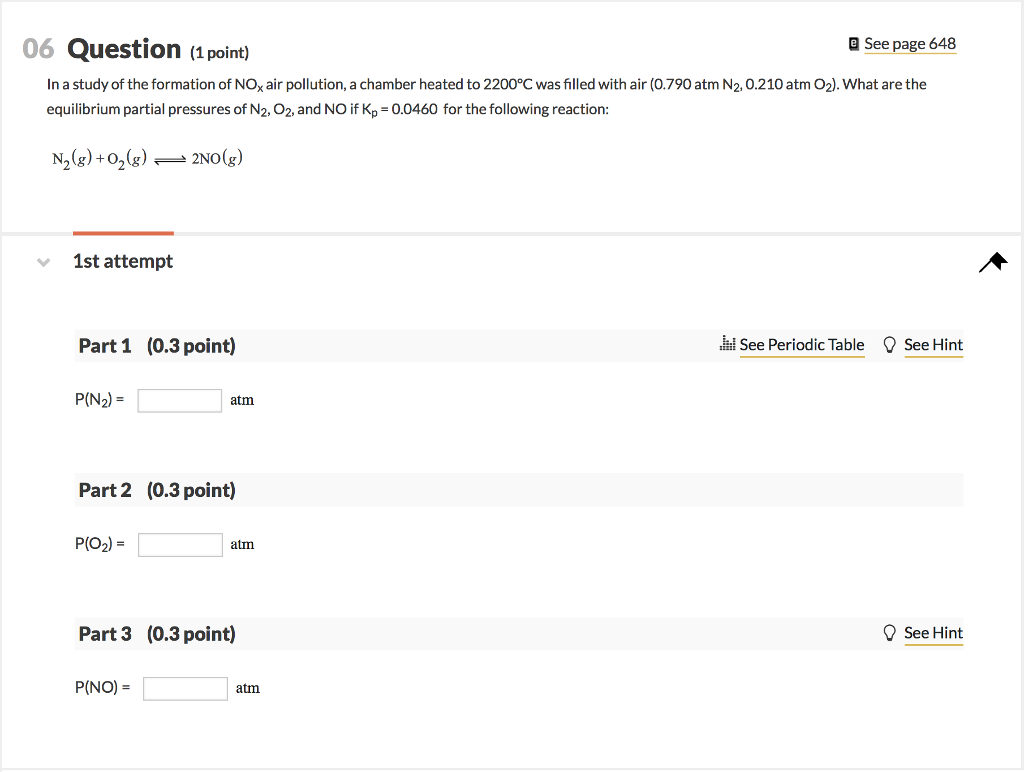Show the Part 3 See Hint link

pos(933,633)
